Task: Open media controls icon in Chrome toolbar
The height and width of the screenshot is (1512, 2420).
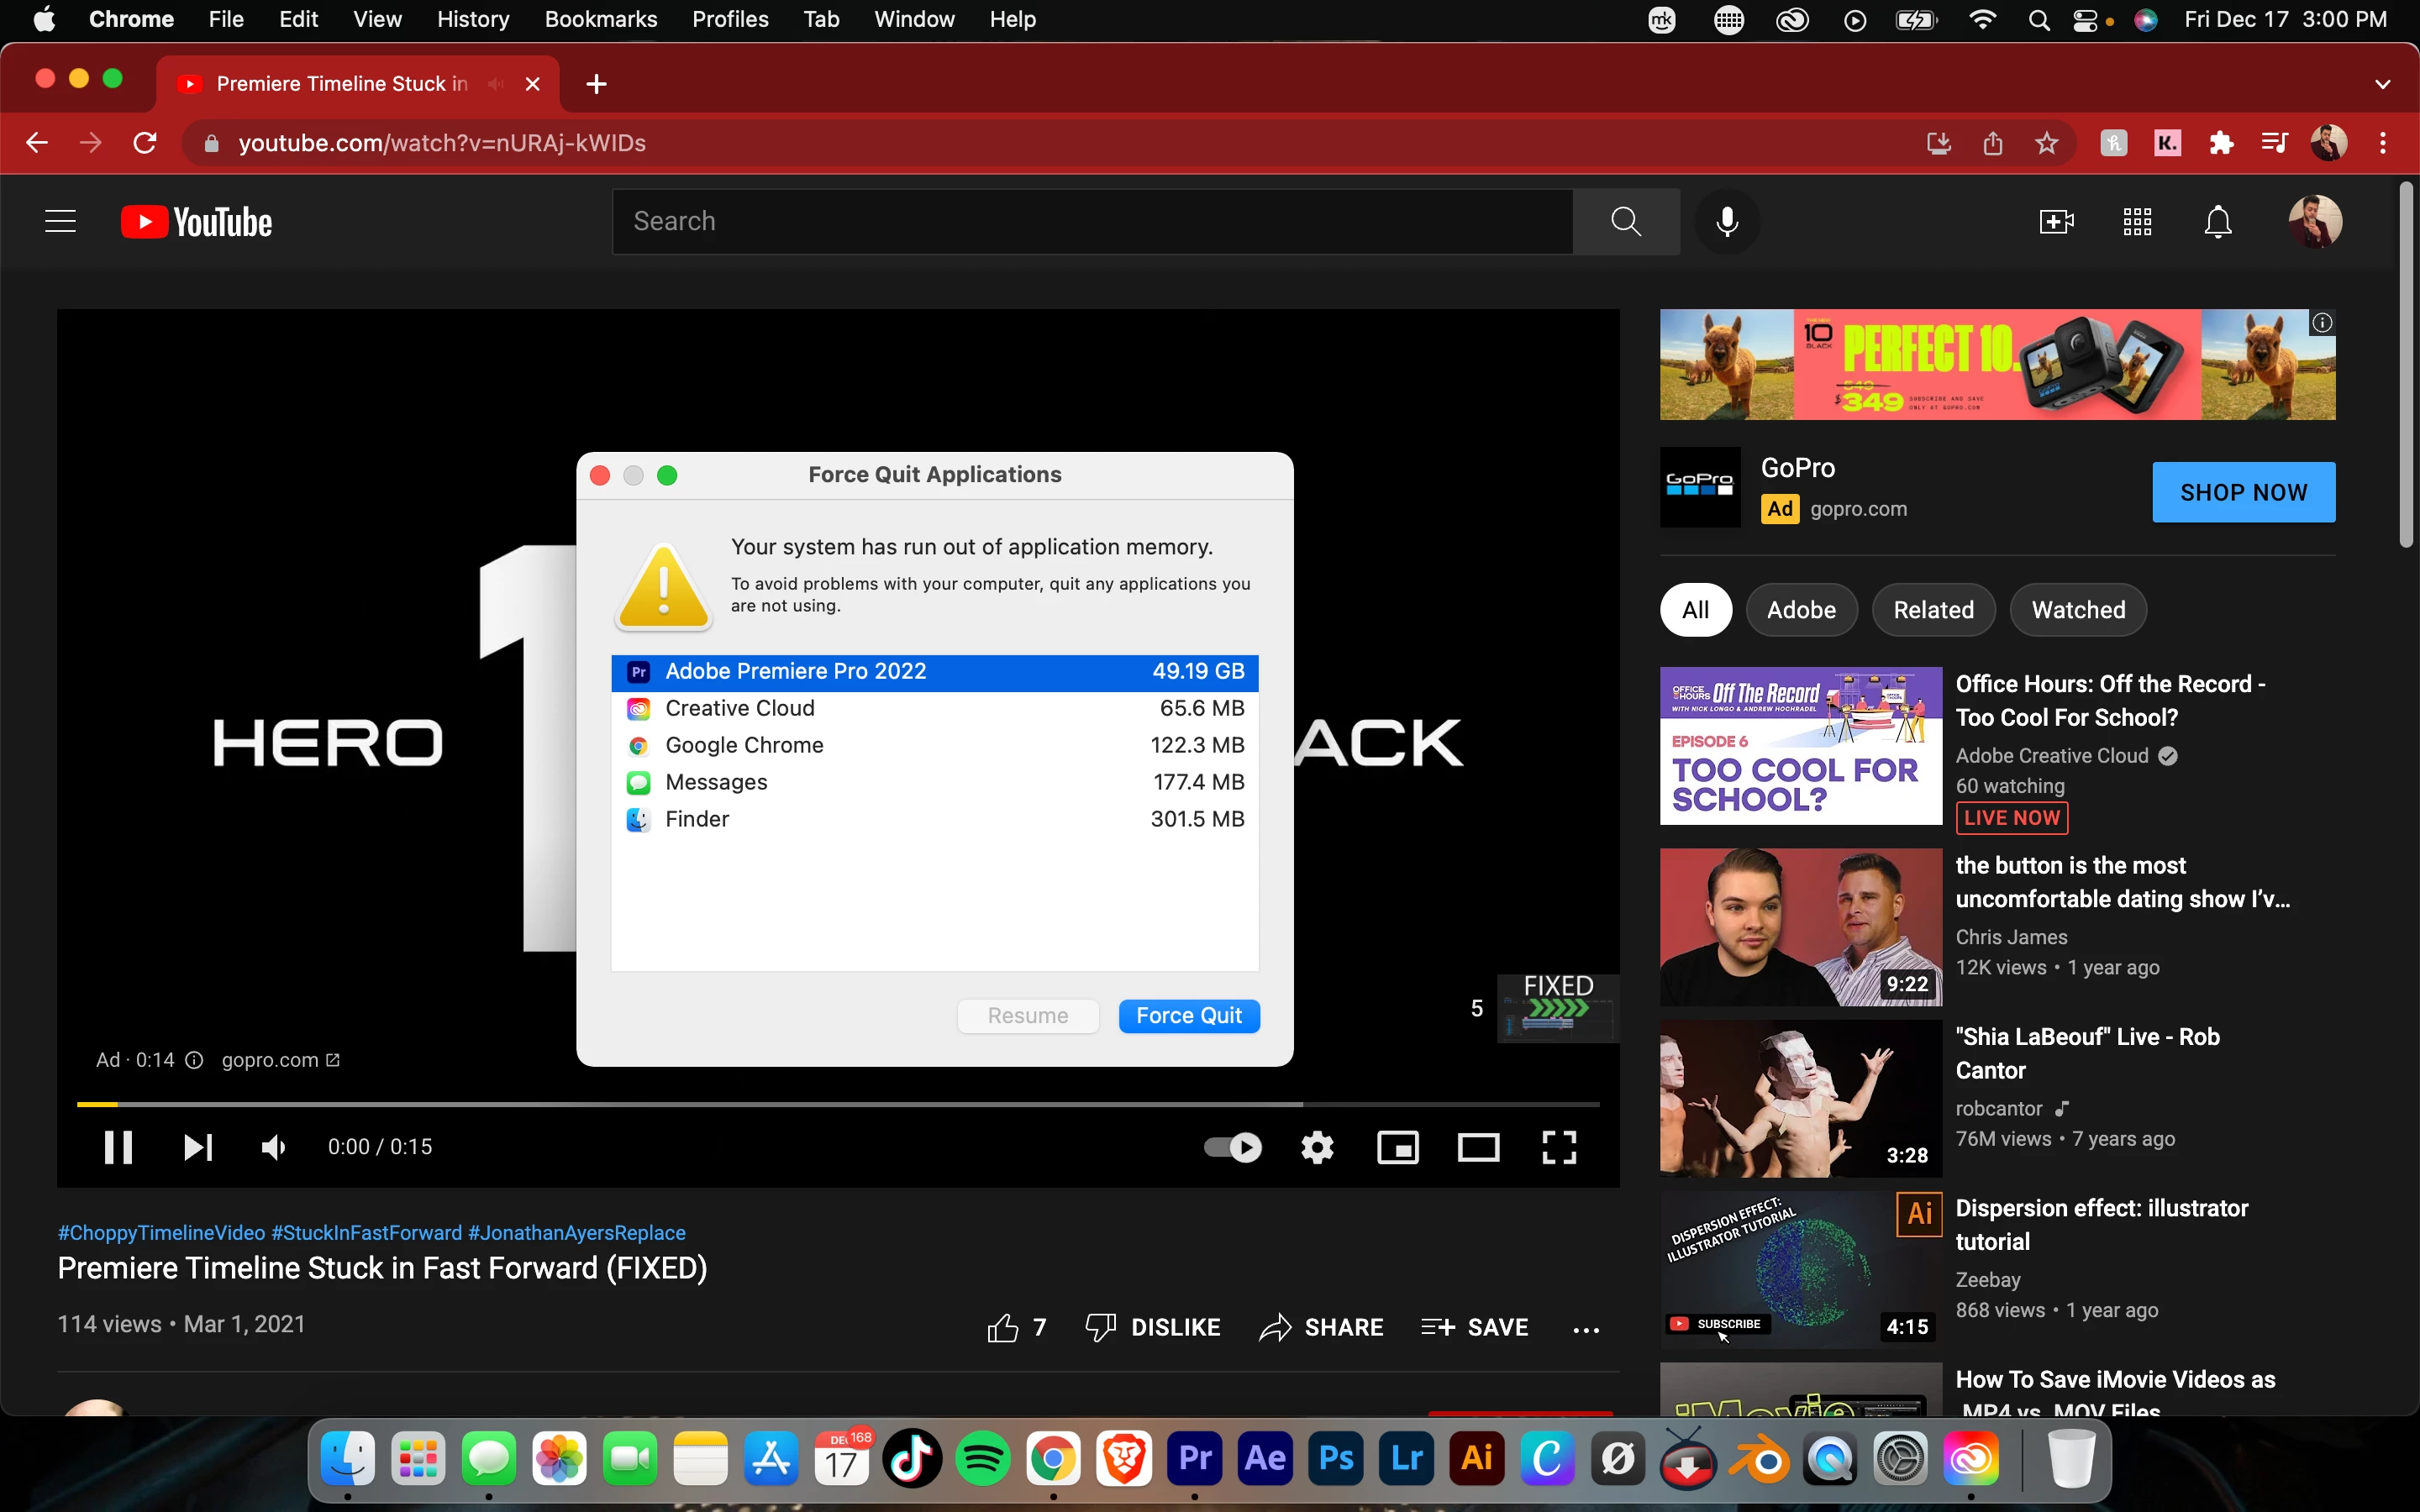Action: coord(2275,143)
